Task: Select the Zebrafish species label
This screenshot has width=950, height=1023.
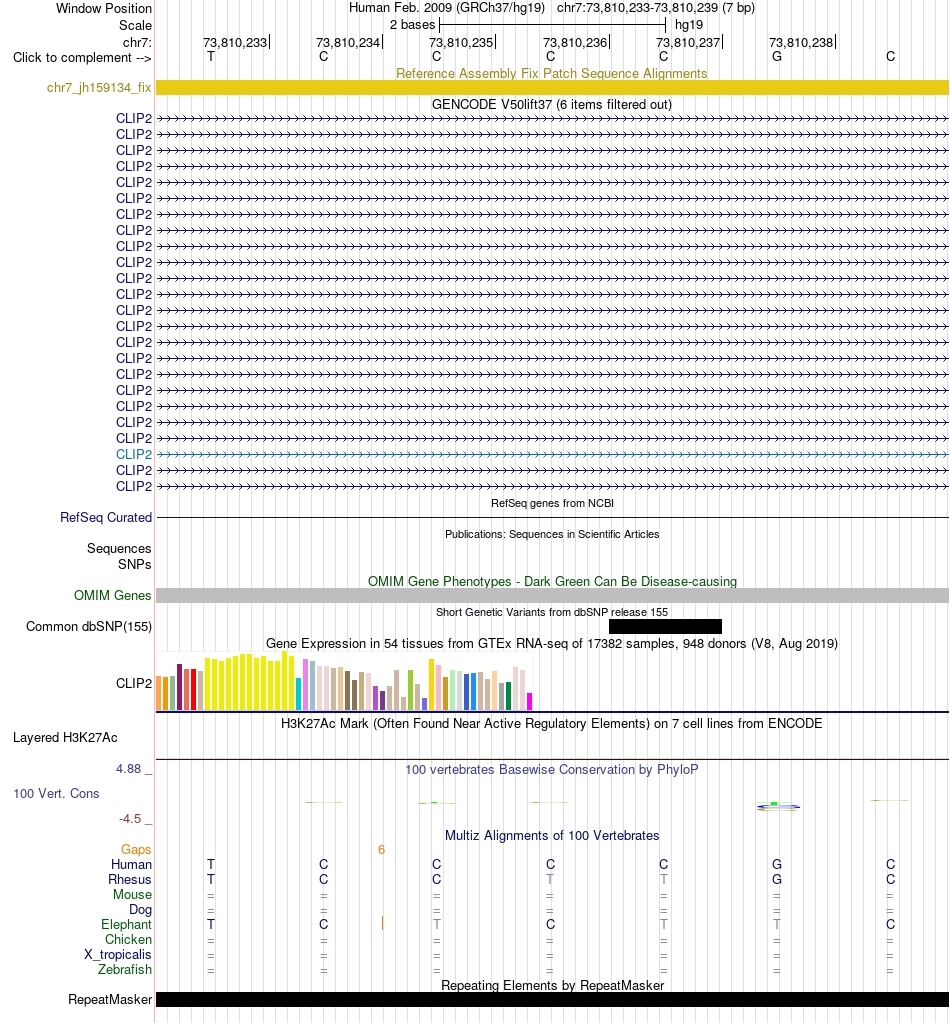Action: click(x=125, y=970)
